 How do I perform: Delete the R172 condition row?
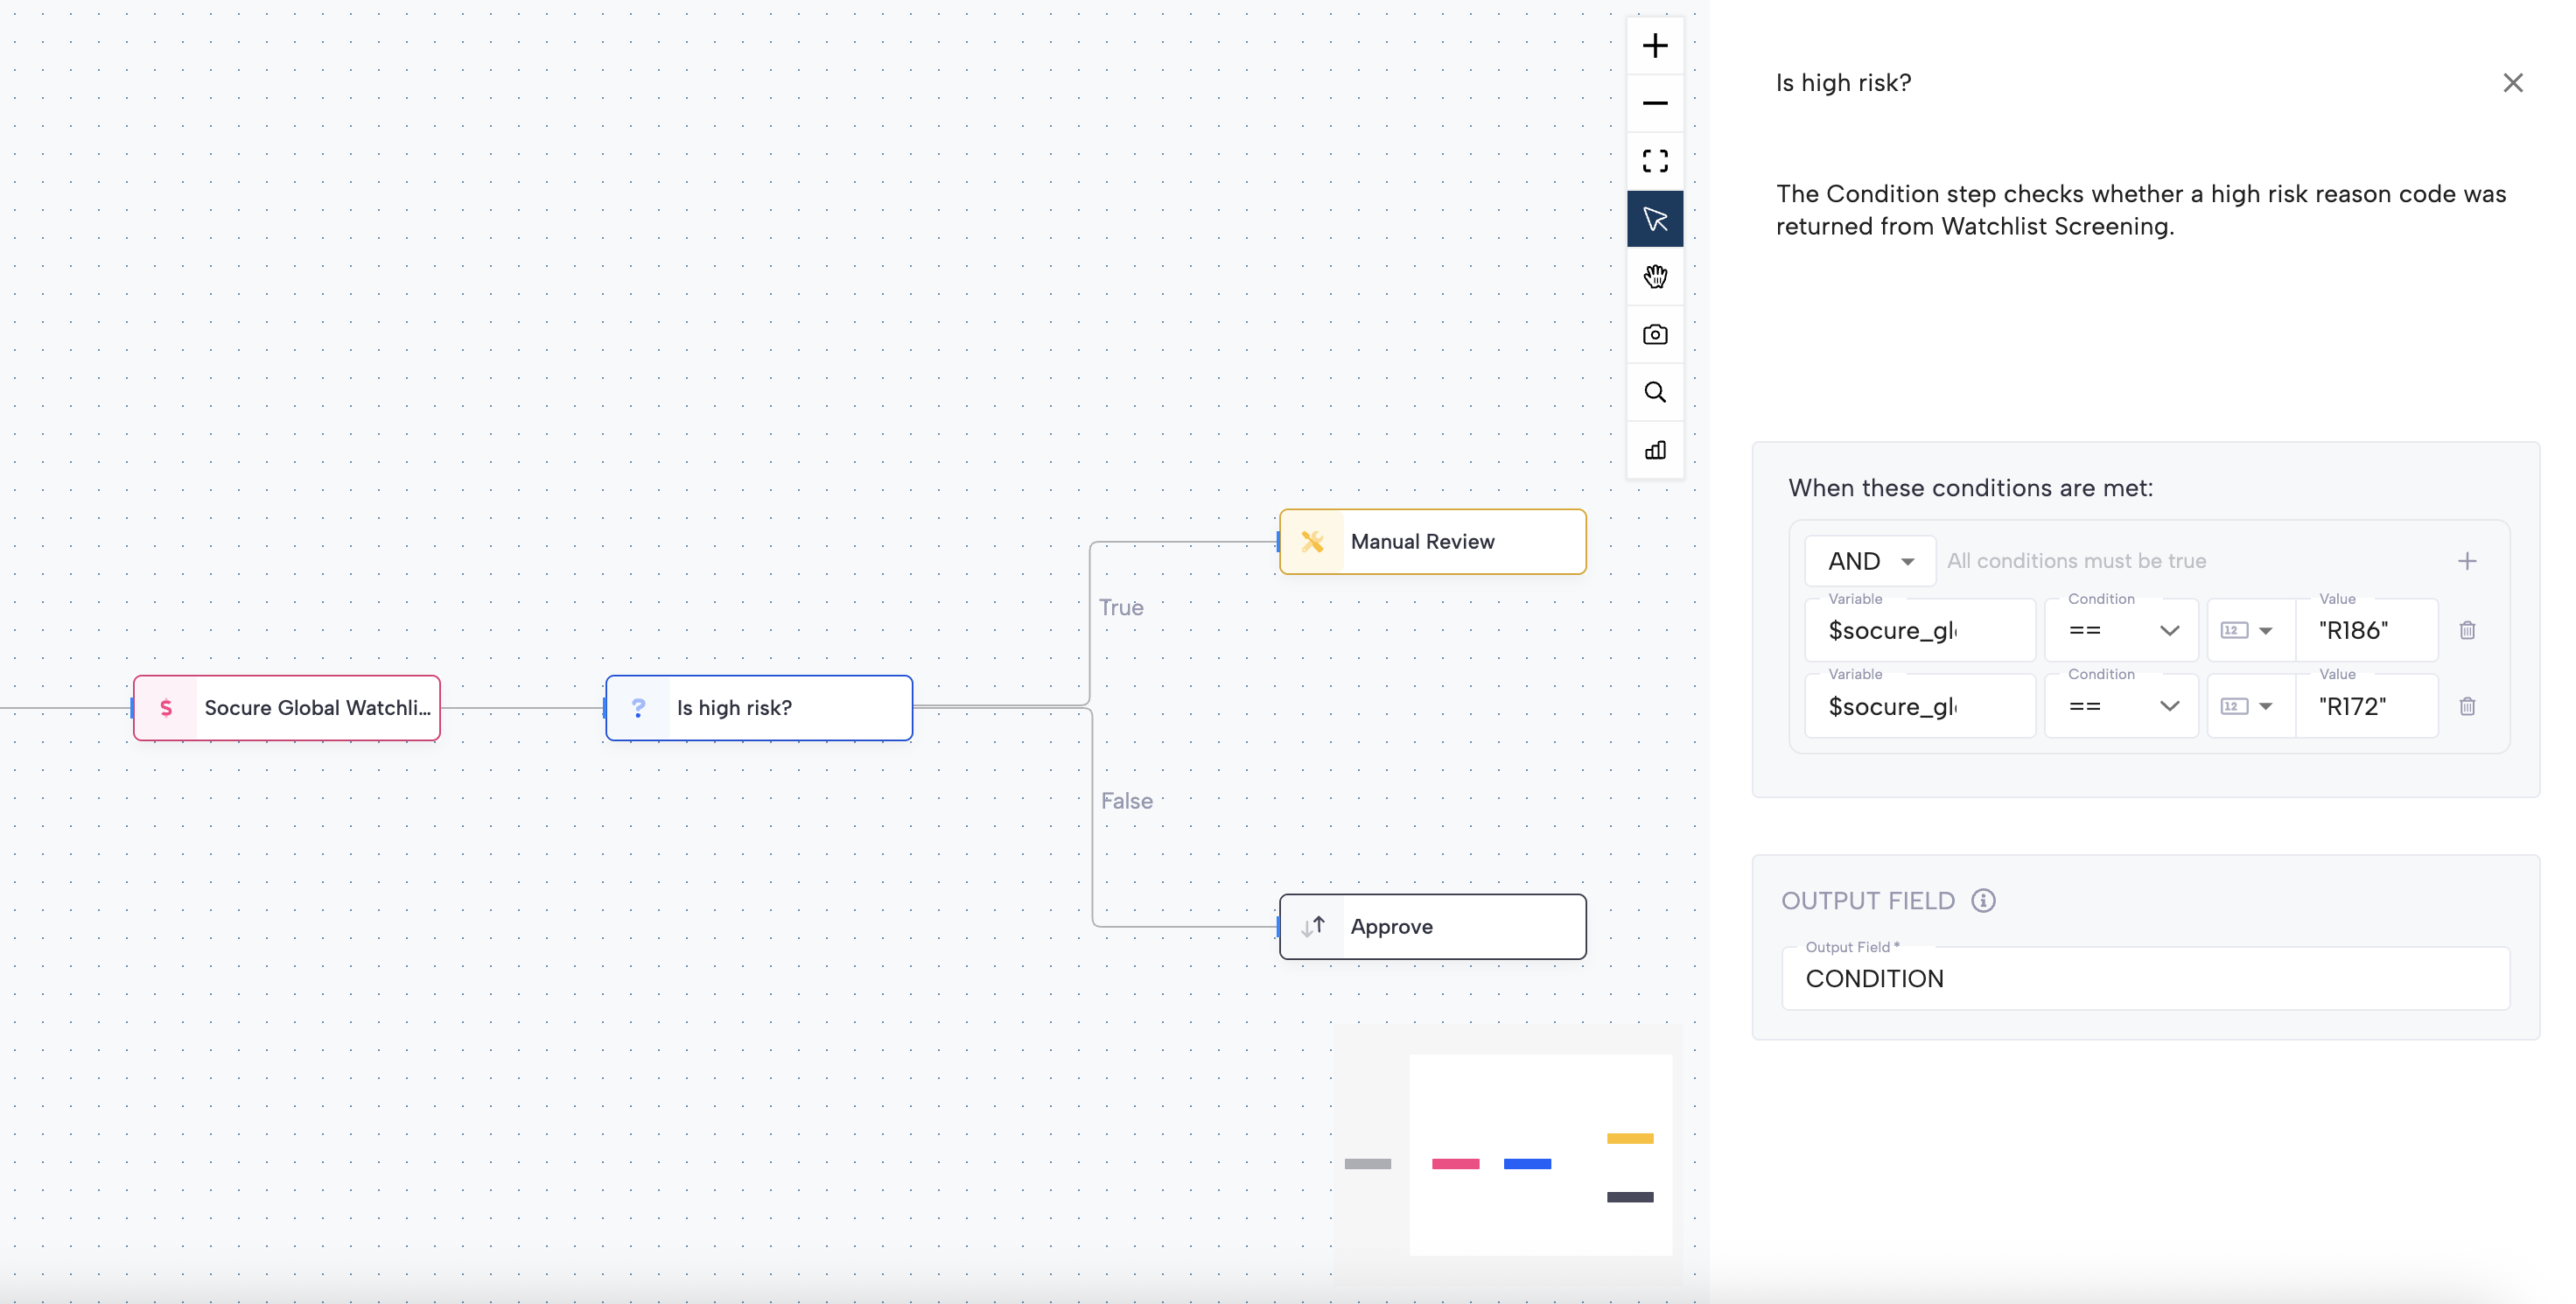point(2467,706)
